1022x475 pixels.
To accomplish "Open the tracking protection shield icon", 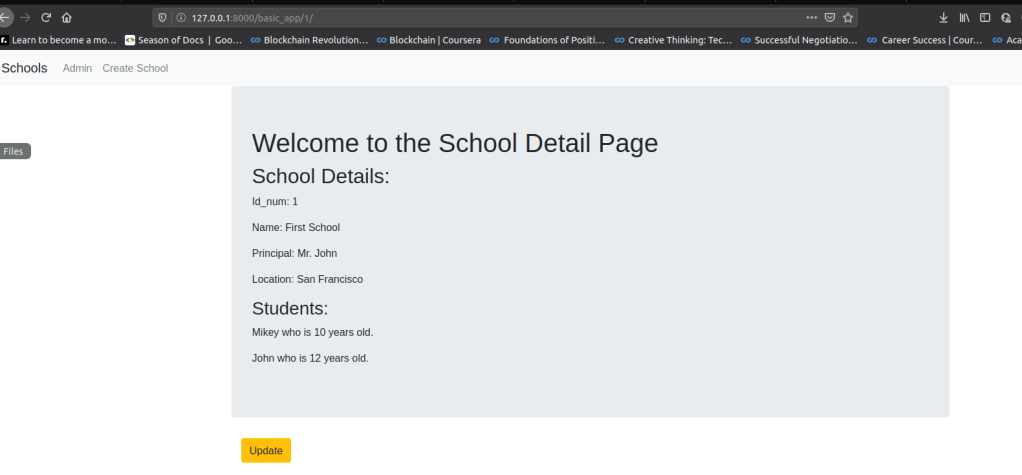I will [163, 17].
